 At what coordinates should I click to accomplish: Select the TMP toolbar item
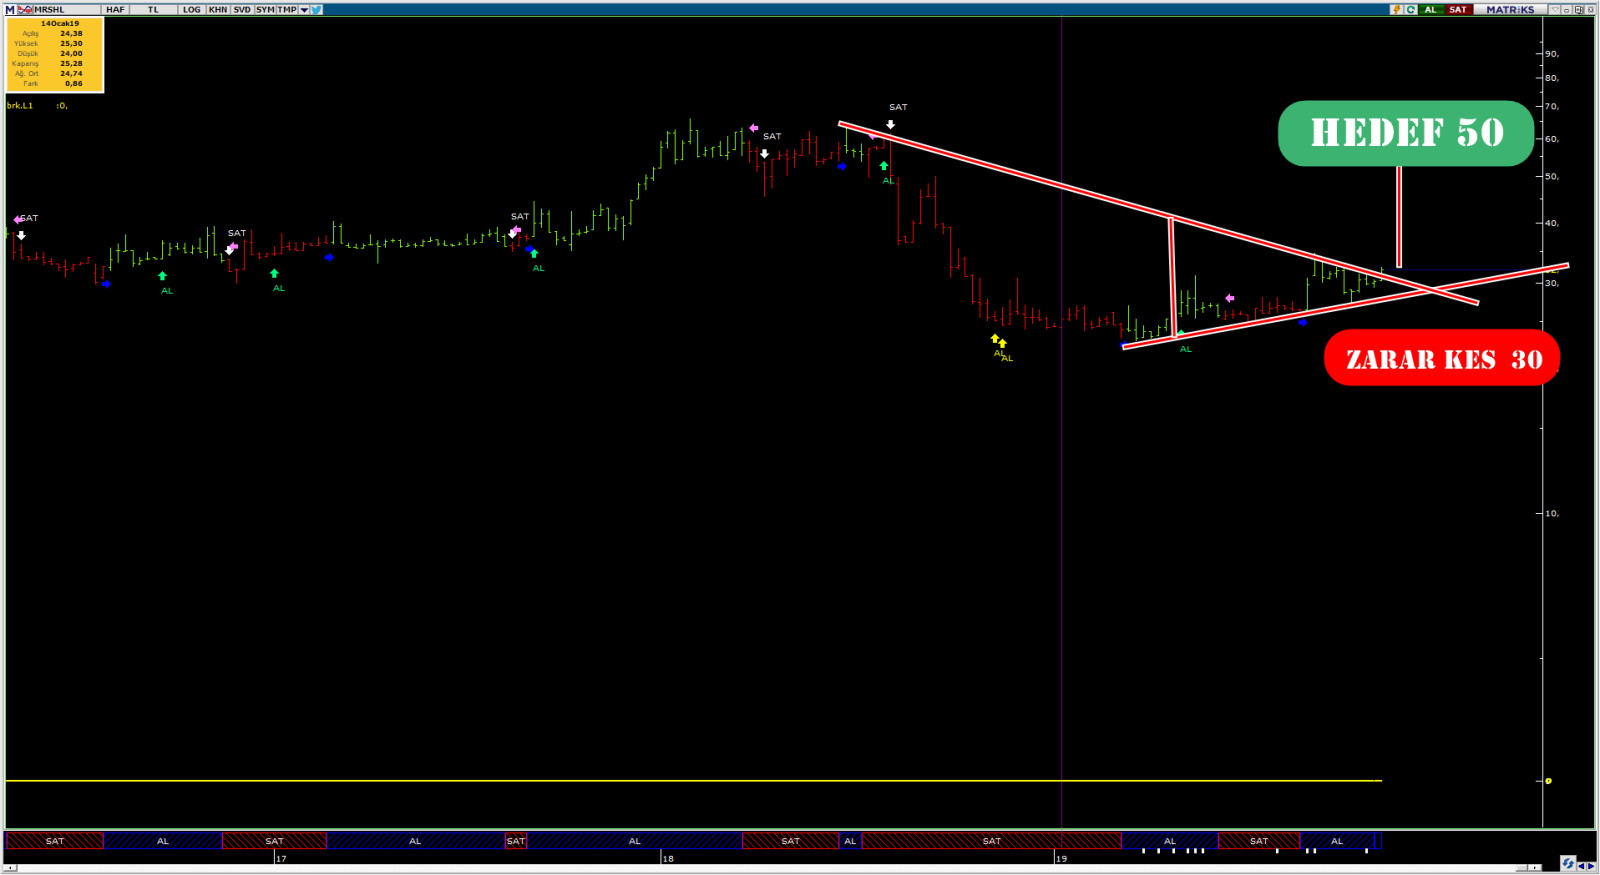tap(287, 10)
